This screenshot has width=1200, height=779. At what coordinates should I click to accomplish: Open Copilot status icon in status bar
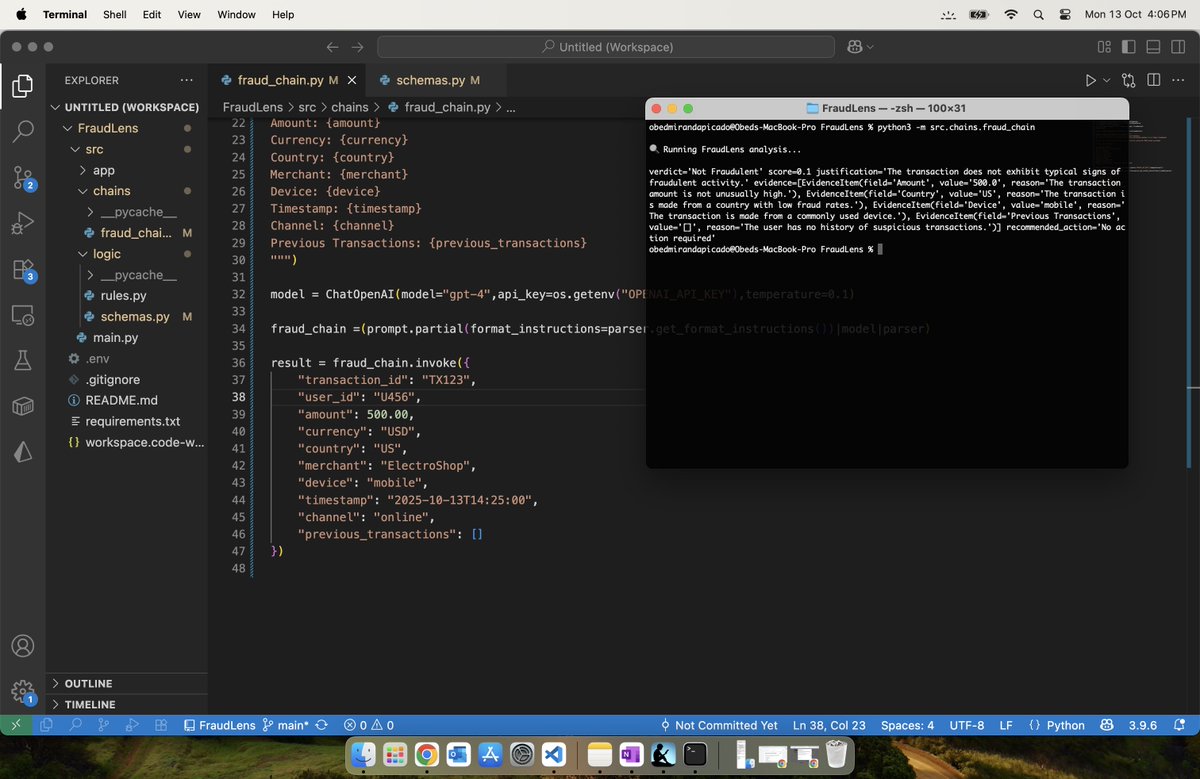pyautogui.click(x=1106, y=725)
